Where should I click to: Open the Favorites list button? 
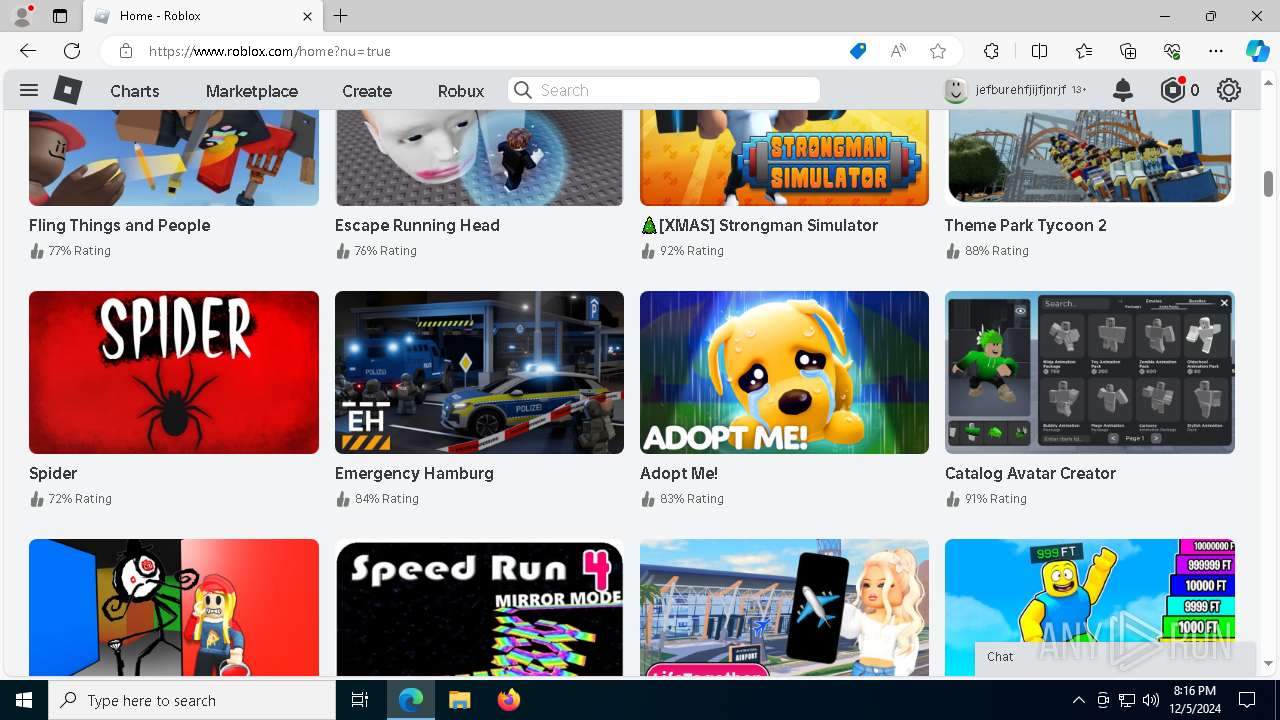pos(1084,51)
